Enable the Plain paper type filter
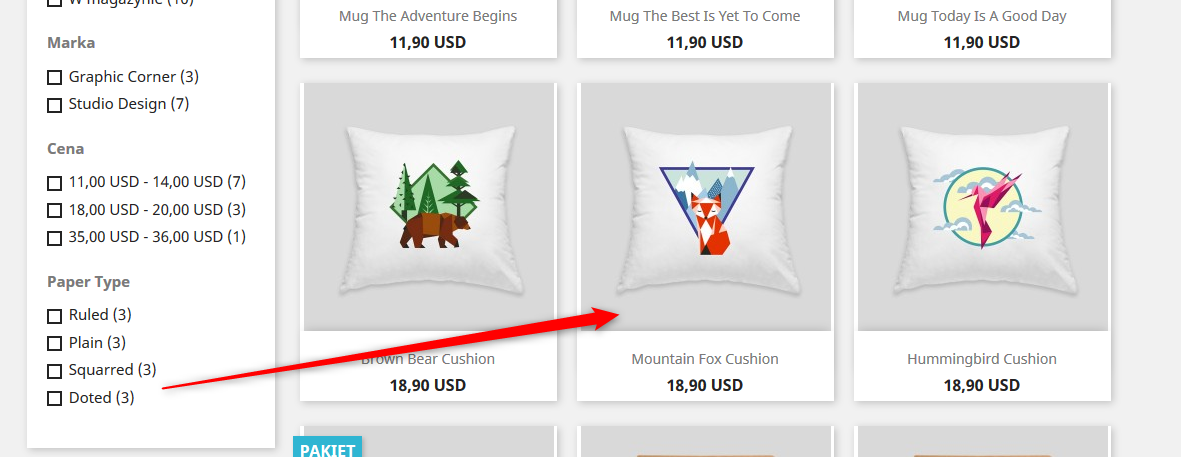 [x=54, y=343]
